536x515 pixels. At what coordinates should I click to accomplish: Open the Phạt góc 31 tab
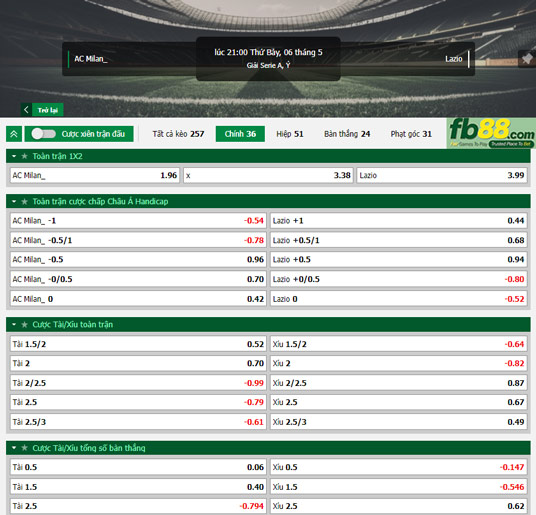point(411,134)
